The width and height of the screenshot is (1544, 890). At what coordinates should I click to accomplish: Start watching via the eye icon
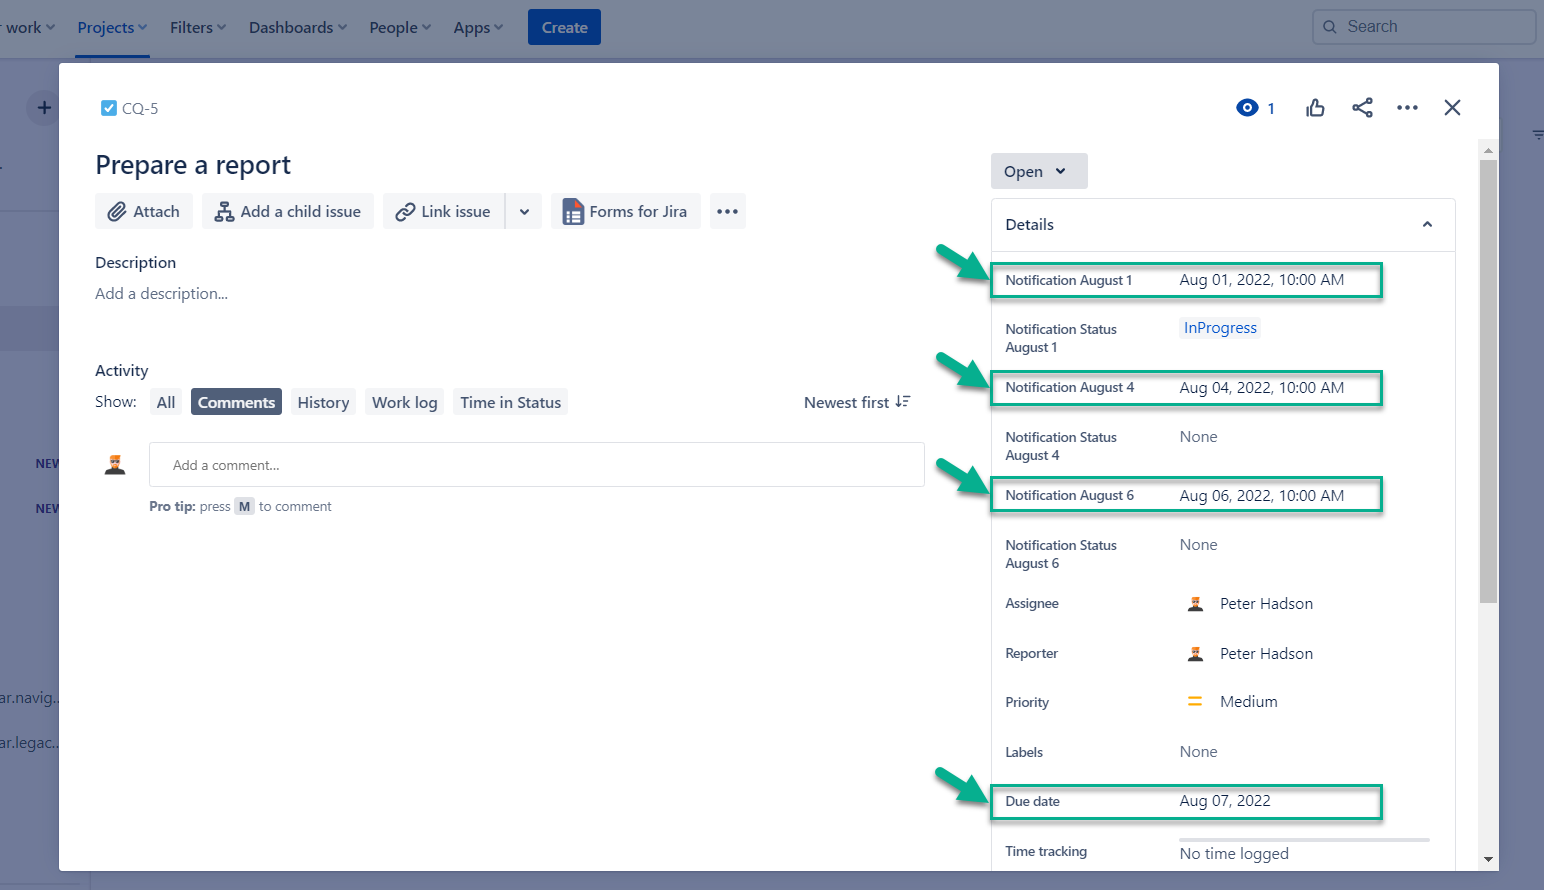pos(1247,107)
